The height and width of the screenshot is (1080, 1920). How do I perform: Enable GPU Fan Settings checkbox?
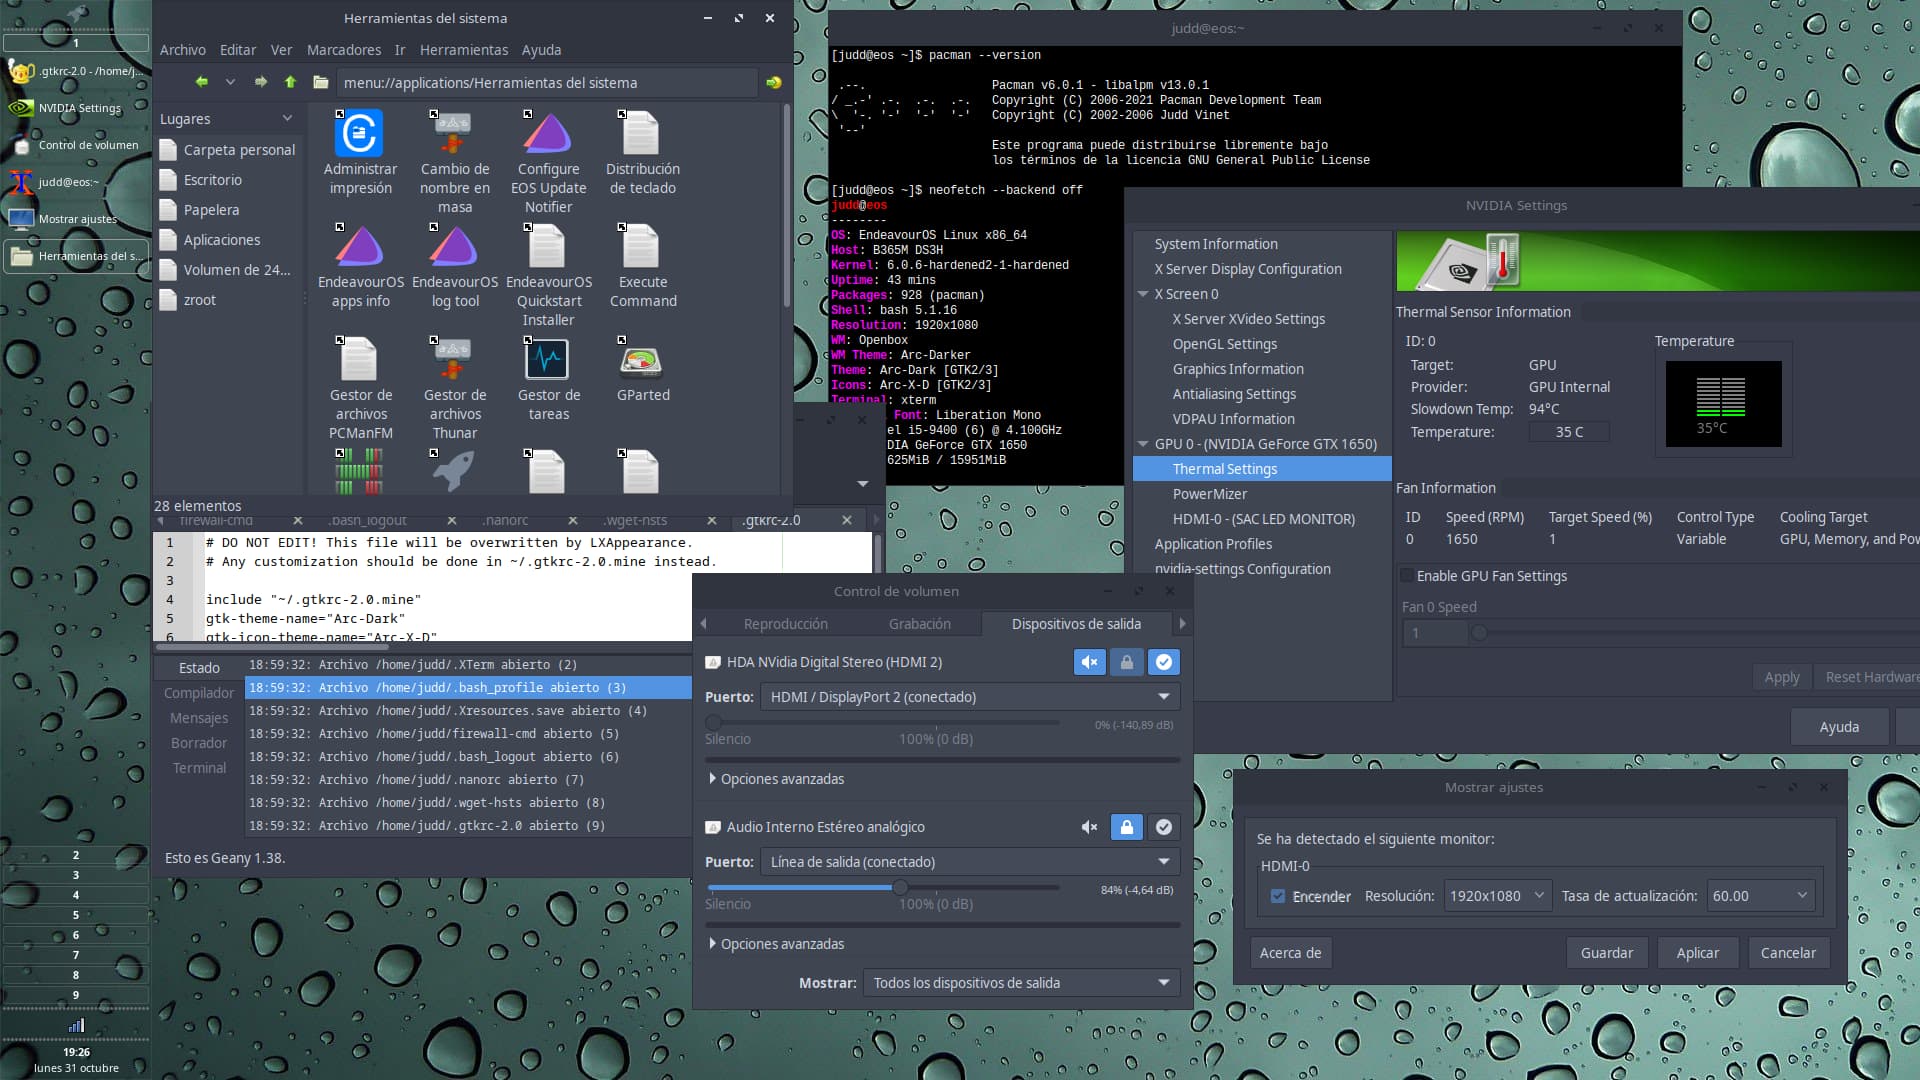tap(1407, 576)
